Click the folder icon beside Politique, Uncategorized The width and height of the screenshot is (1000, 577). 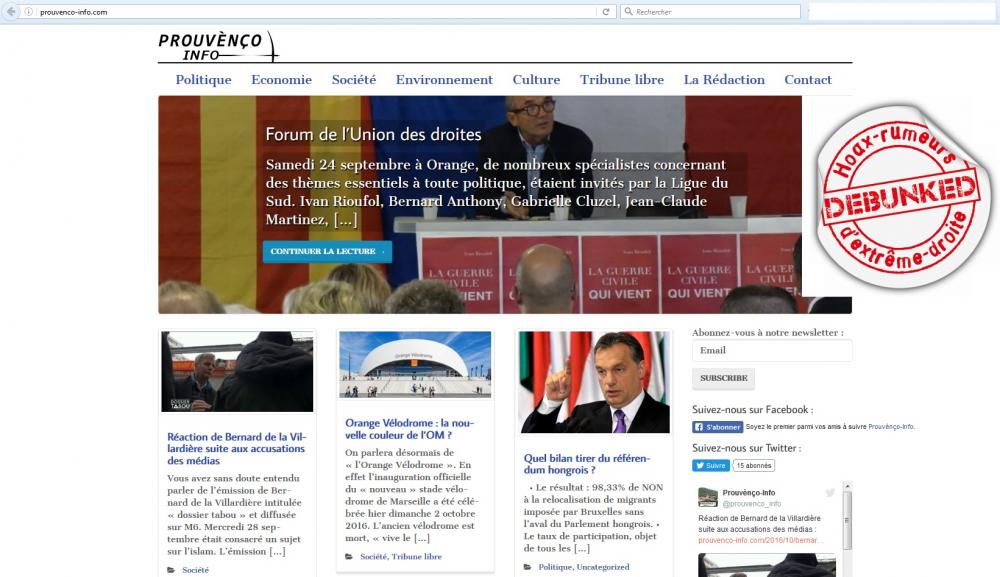[527, 567]
